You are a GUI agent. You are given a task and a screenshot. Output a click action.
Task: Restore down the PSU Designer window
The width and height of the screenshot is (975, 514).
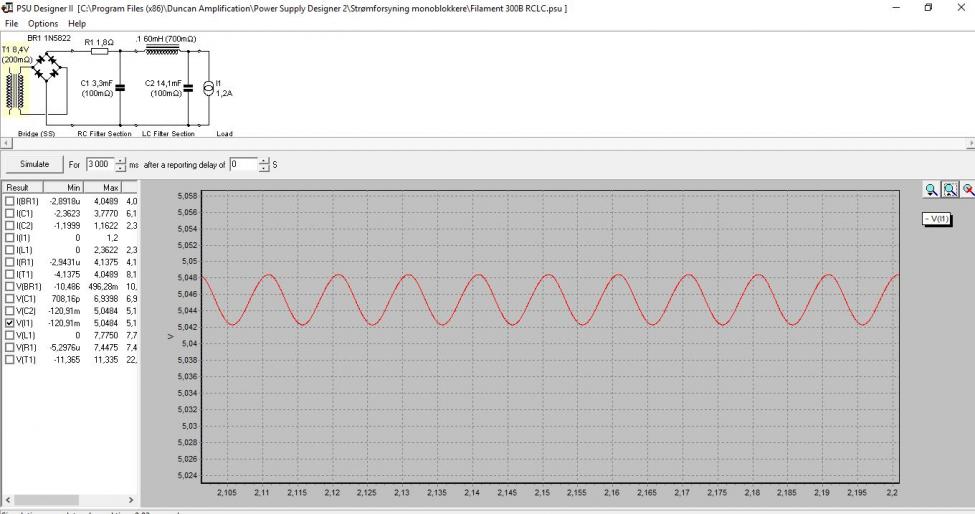tap(928, 8)
